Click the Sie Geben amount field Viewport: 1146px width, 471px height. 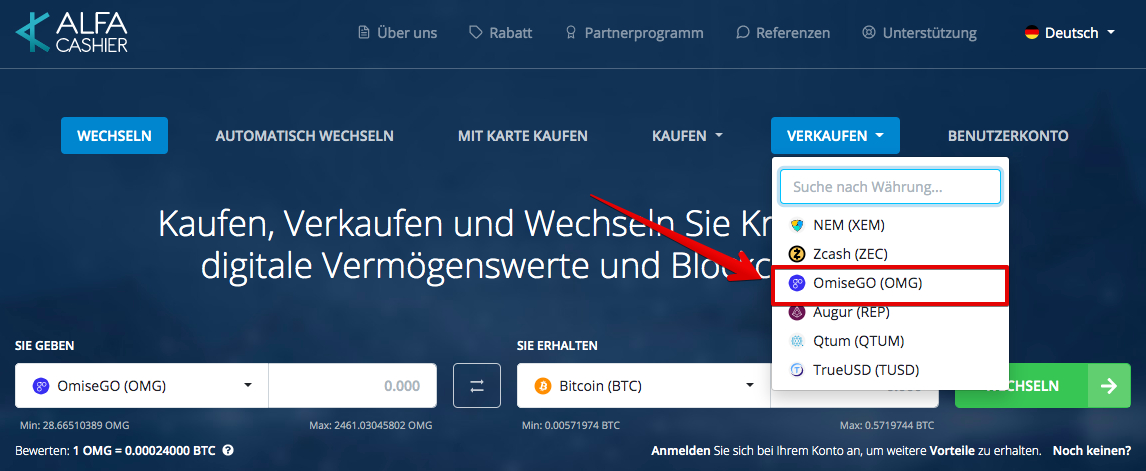click(x=353, y=385)
